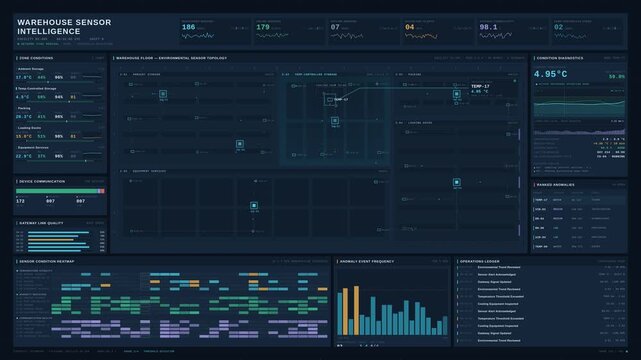
Task: Open the 179 KPI card
Action: point(289,31)
